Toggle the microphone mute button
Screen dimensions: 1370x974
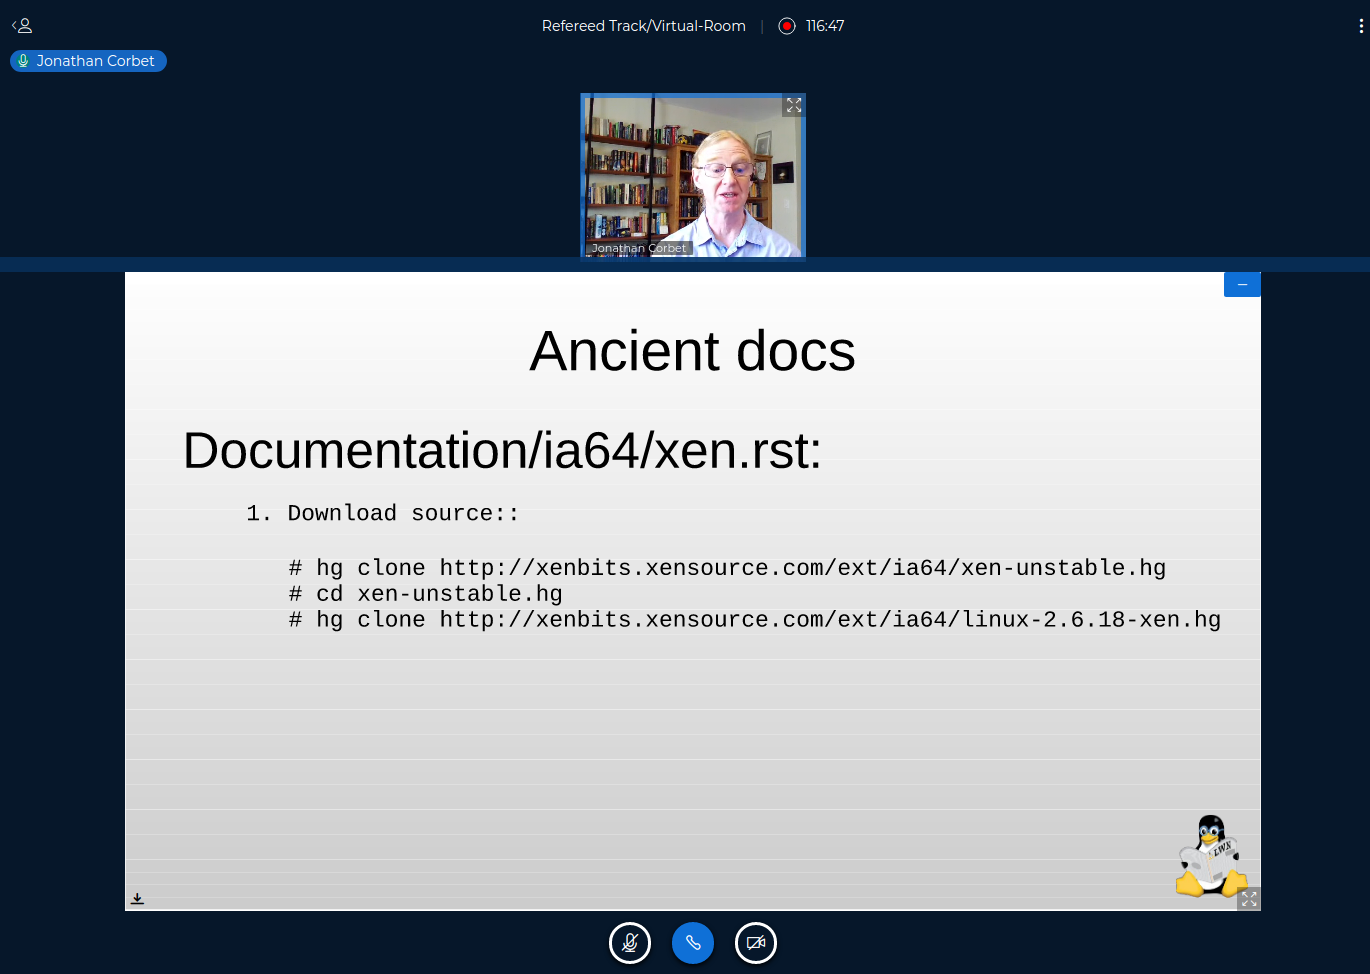pyautogui.click(x=630, y=943)
